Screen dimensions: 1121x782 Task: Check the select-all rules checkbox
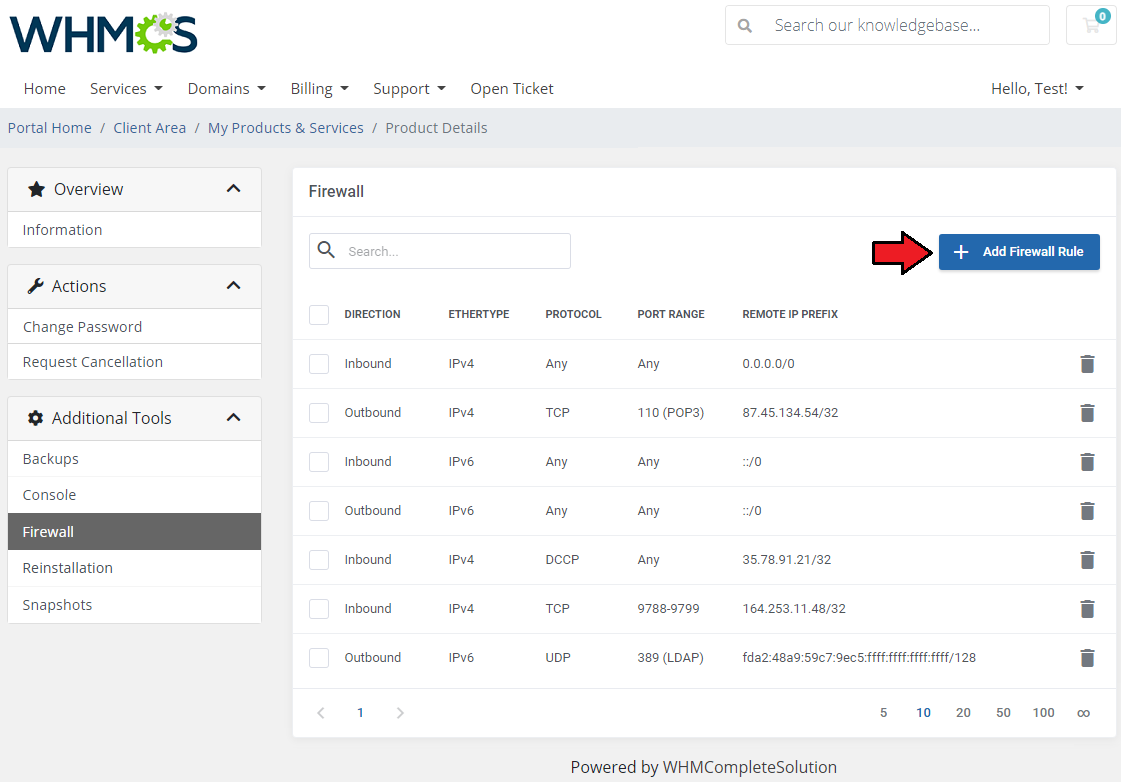tap(319, 315)
